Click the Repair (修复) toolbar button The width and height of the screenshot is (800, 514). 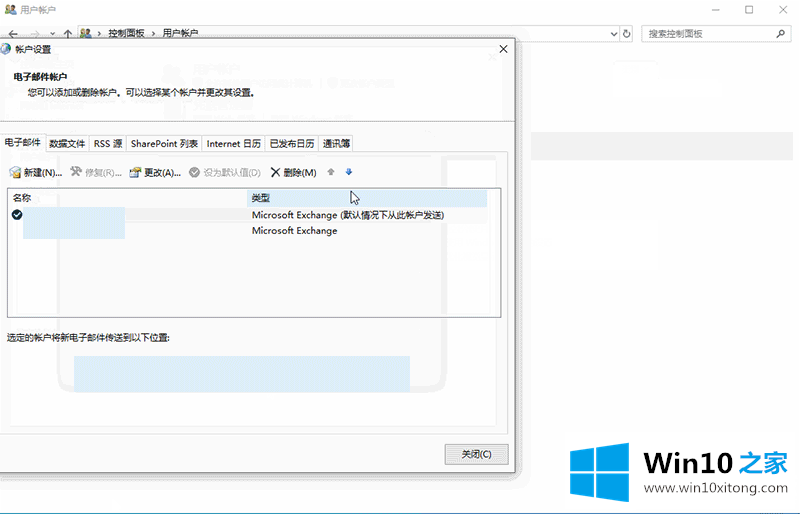click(96, 173)
